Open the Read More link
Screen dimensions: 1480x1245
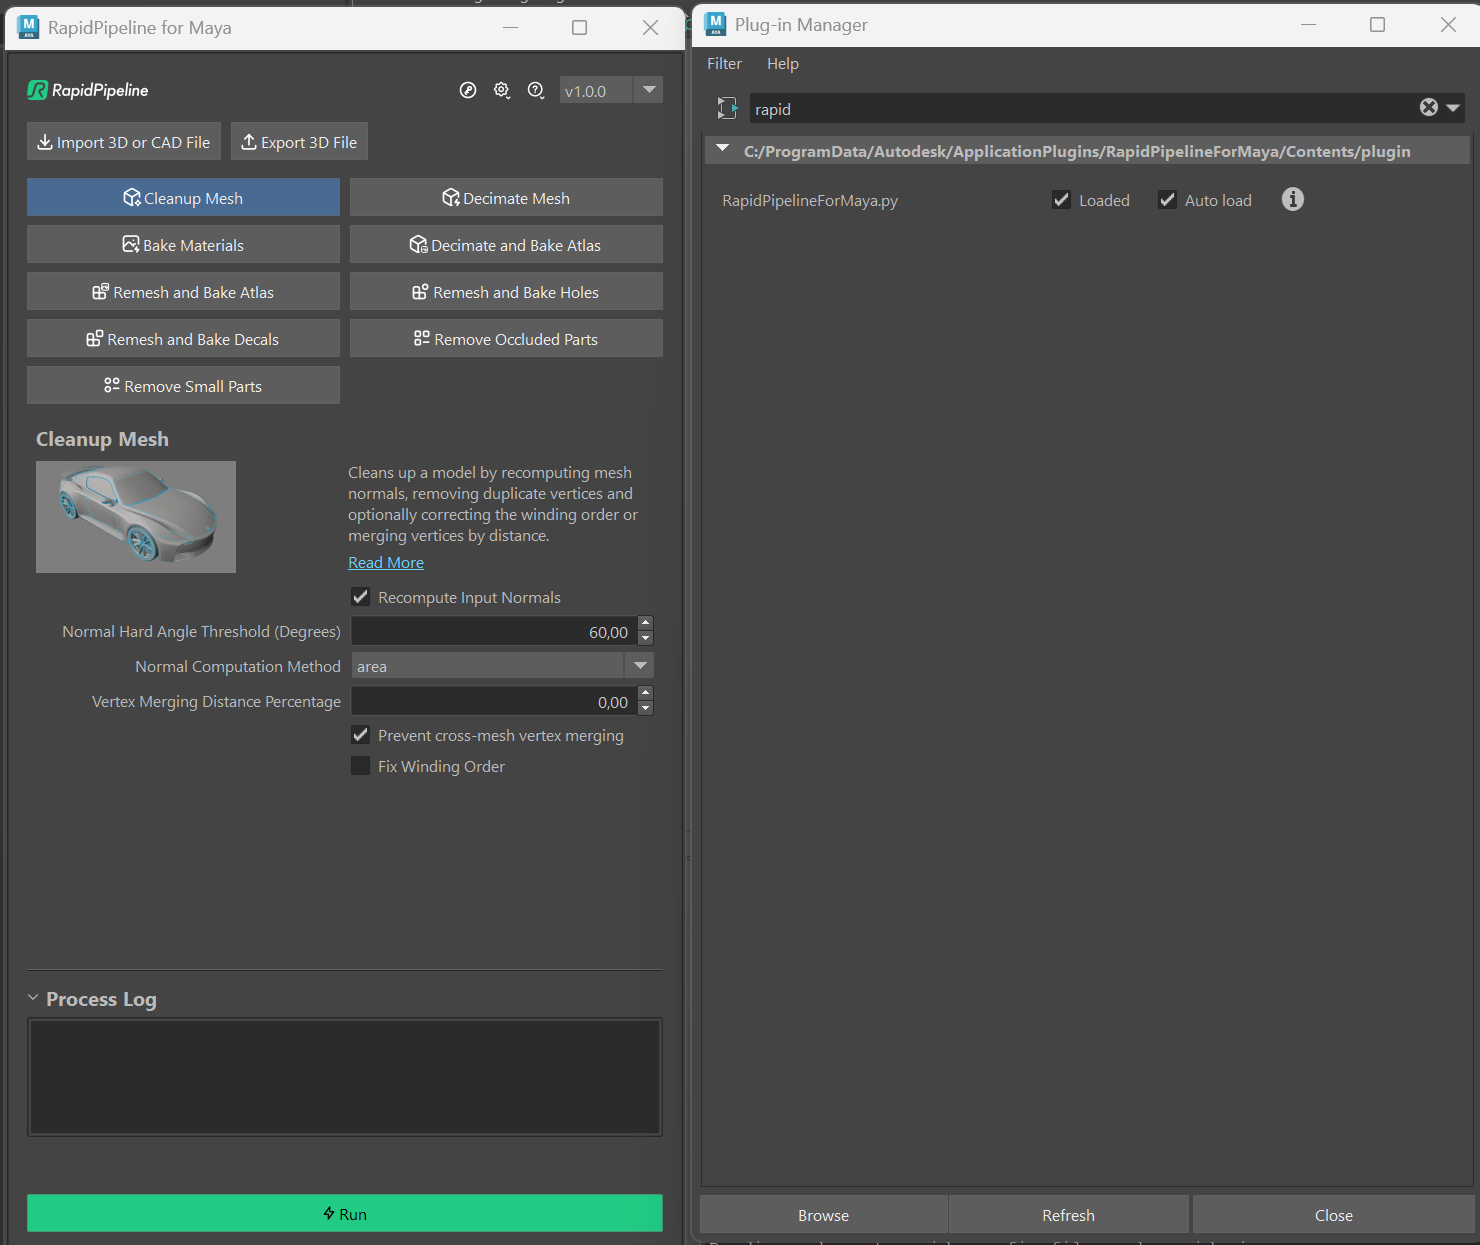[386, 563]
